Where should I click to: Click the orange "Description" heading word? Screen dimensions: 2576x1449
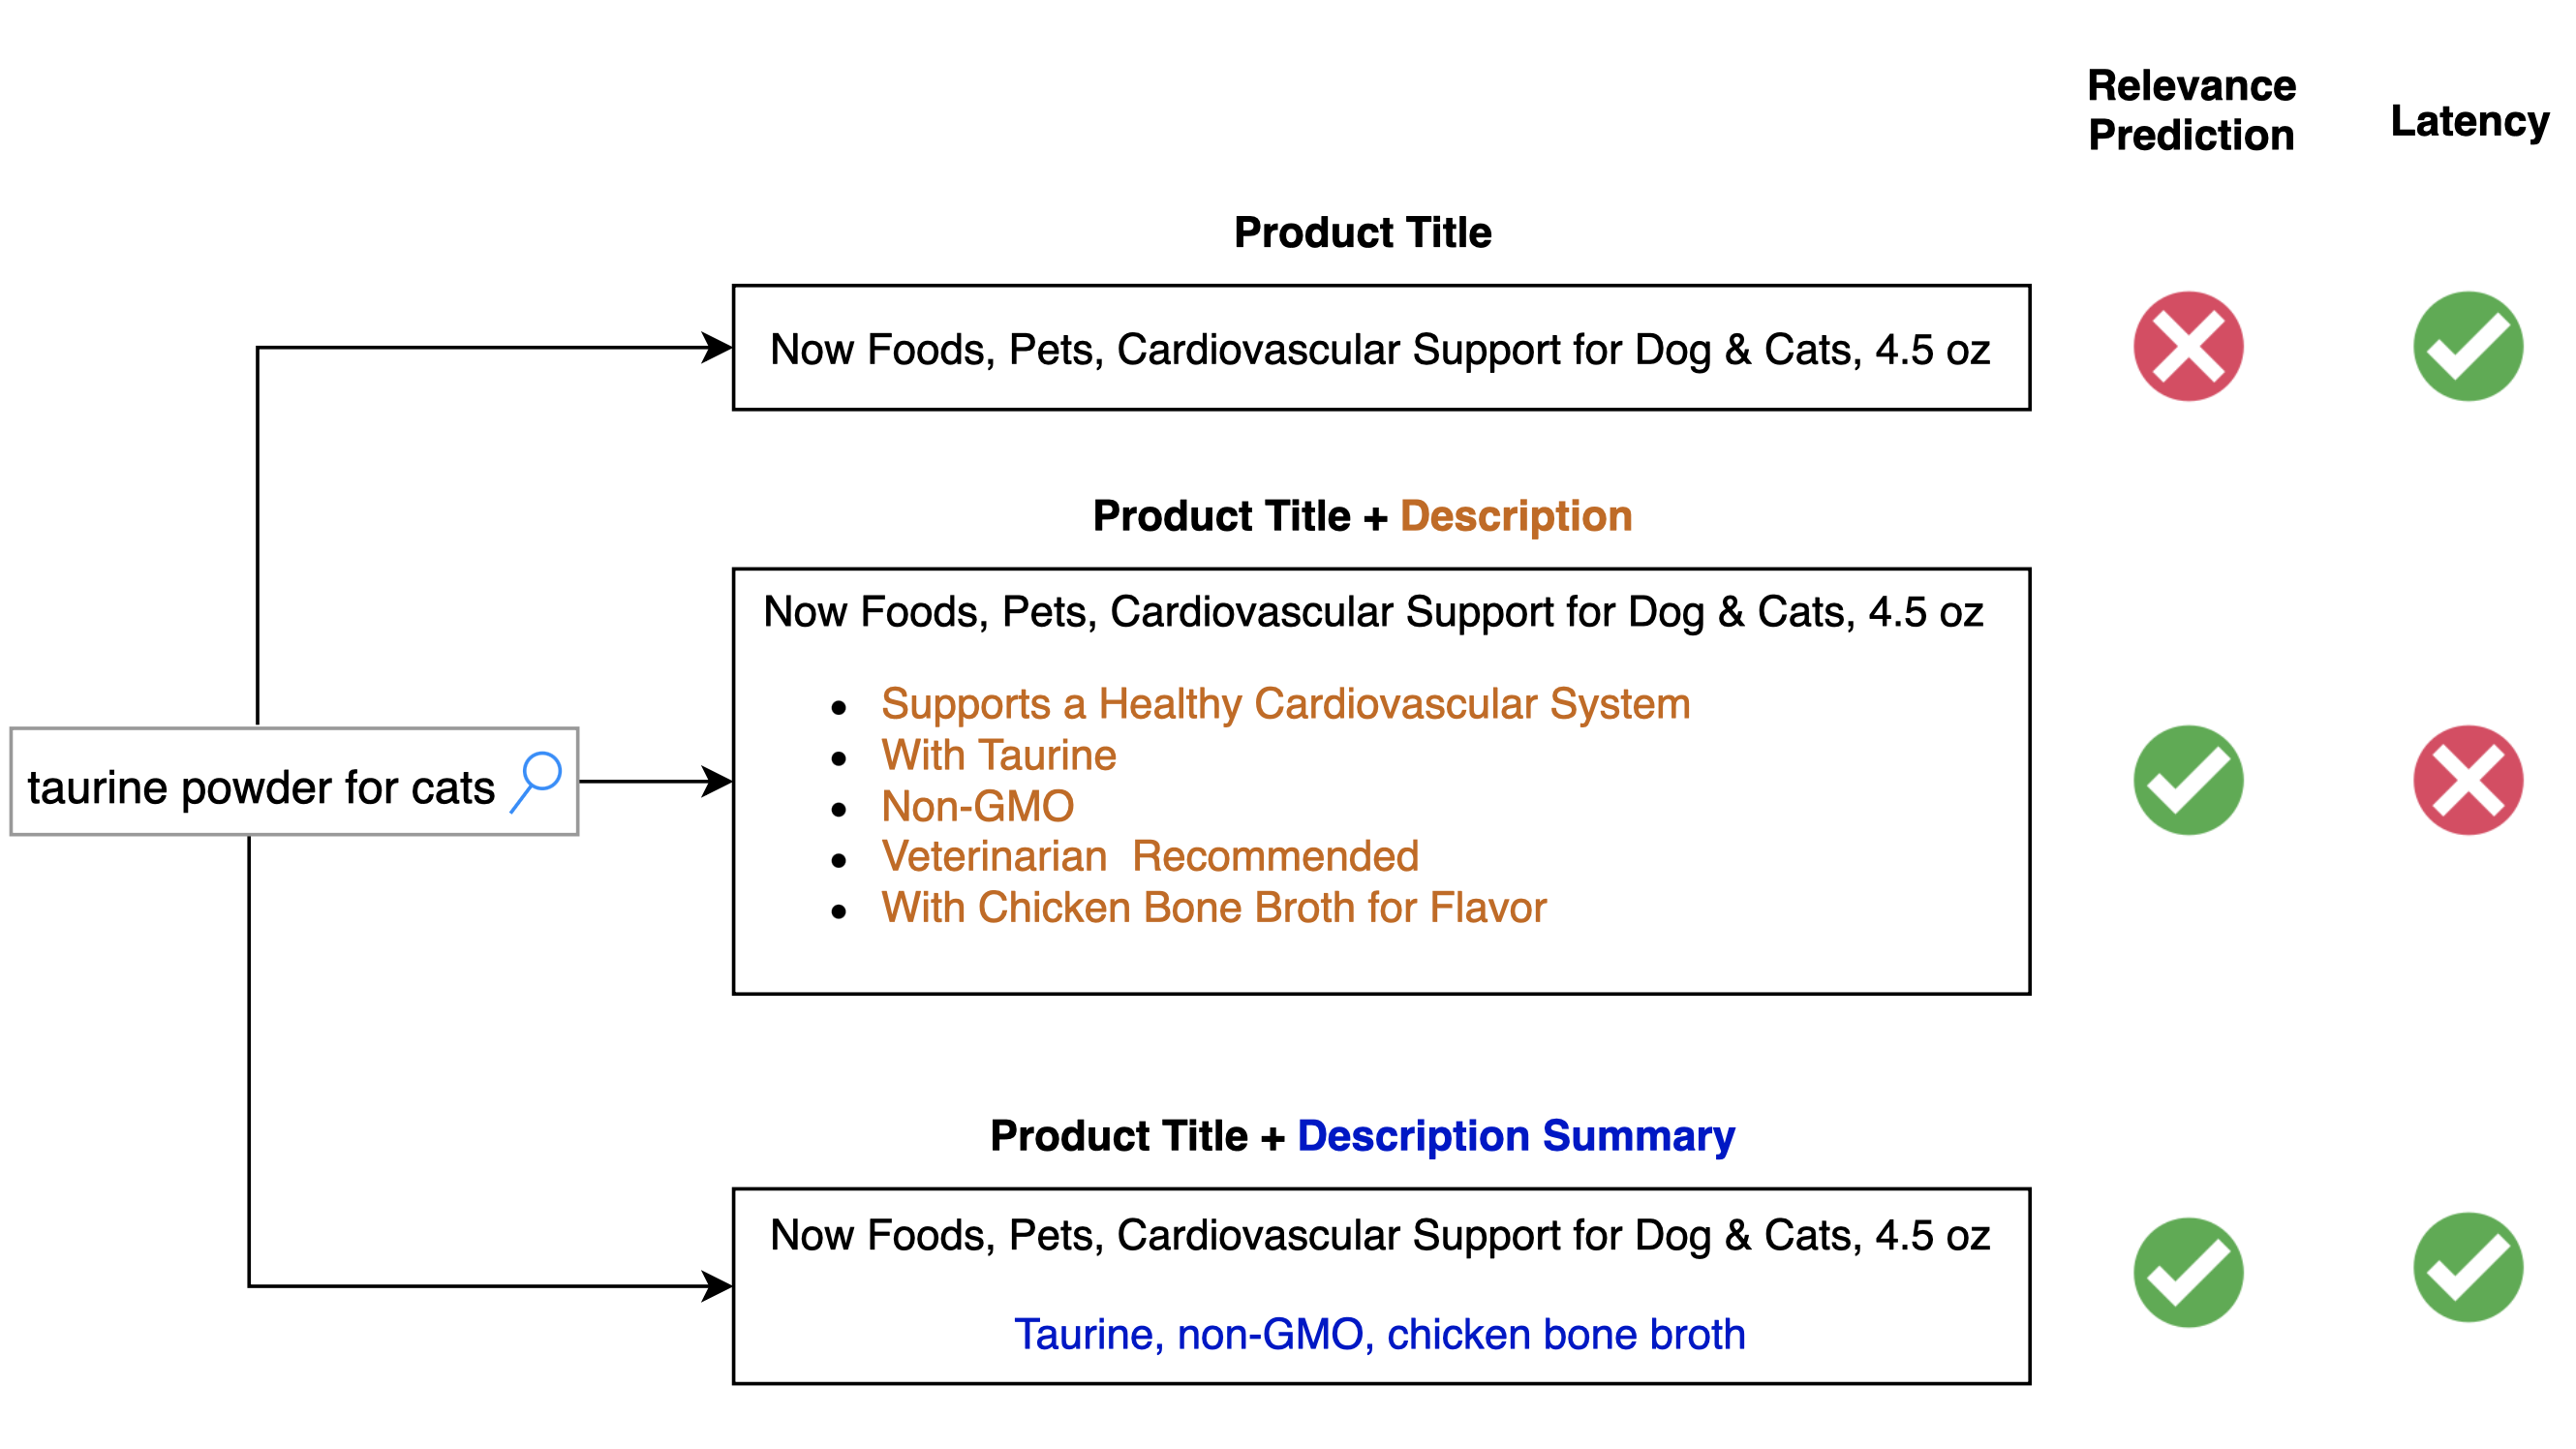point(1515,516)
